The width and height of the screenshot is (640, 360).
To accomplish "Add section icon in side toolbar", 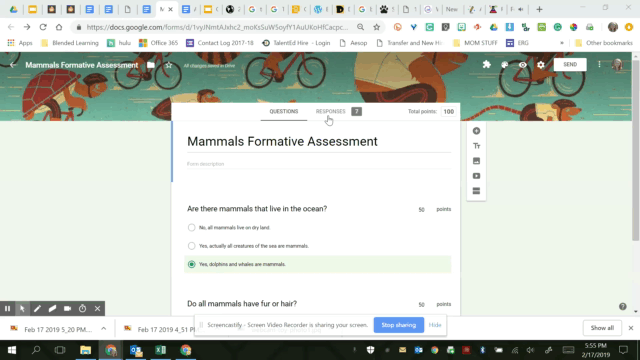I will 476,191.
